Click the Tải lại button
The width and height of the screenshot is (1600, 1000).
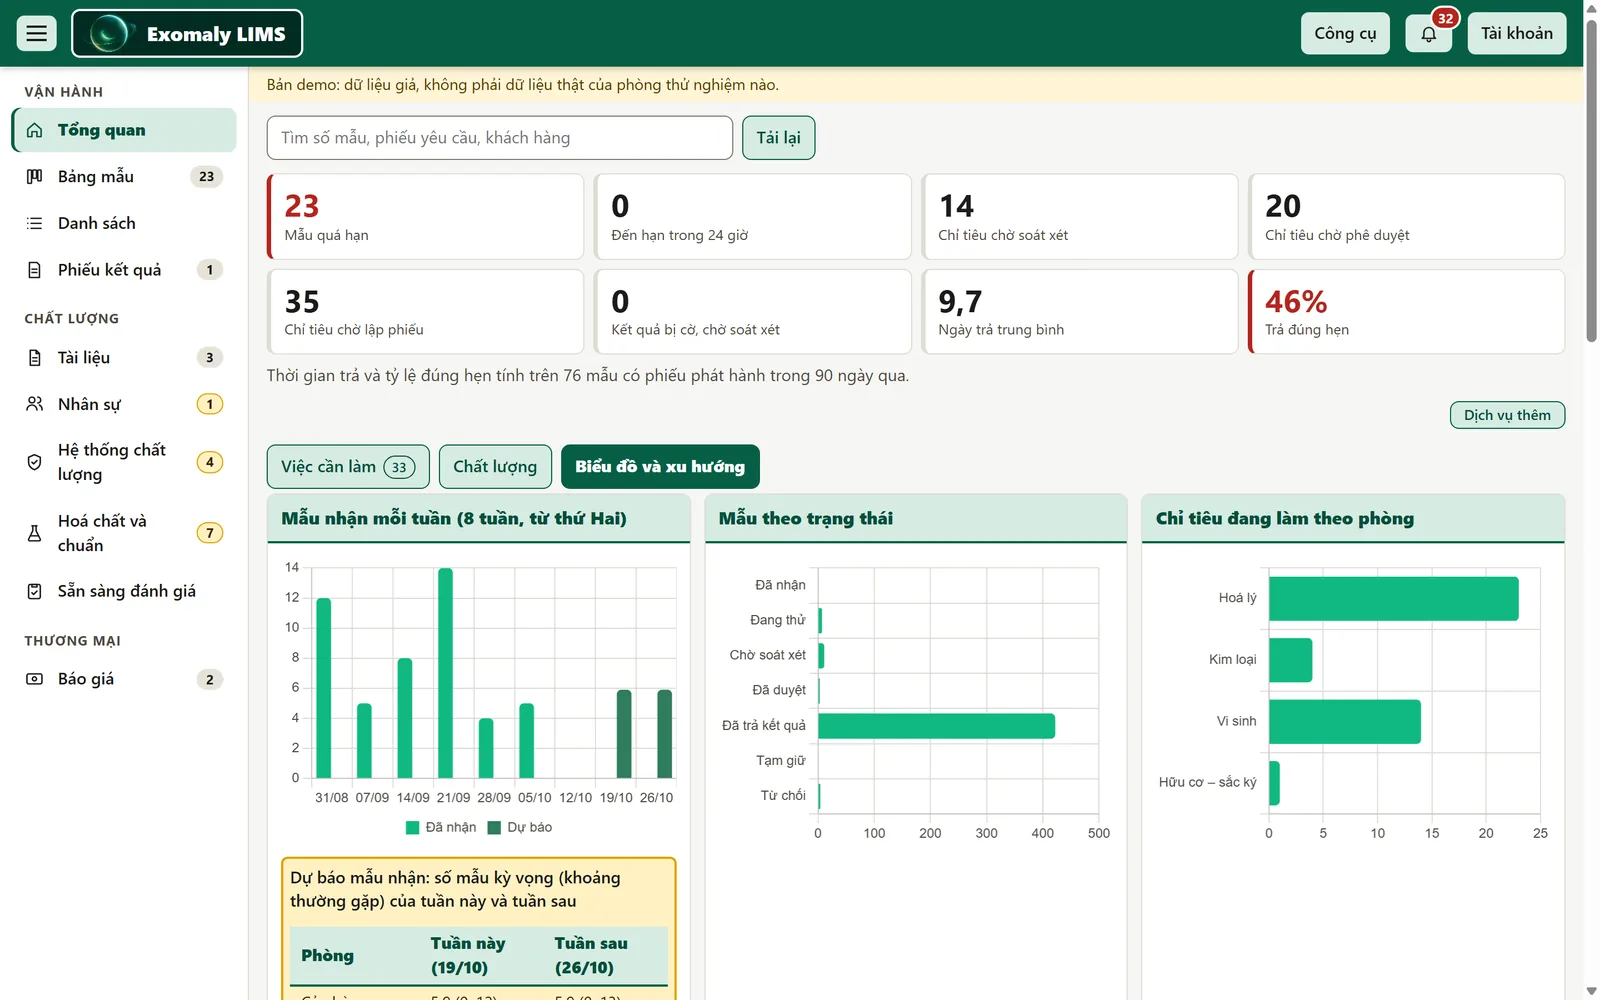778,138
